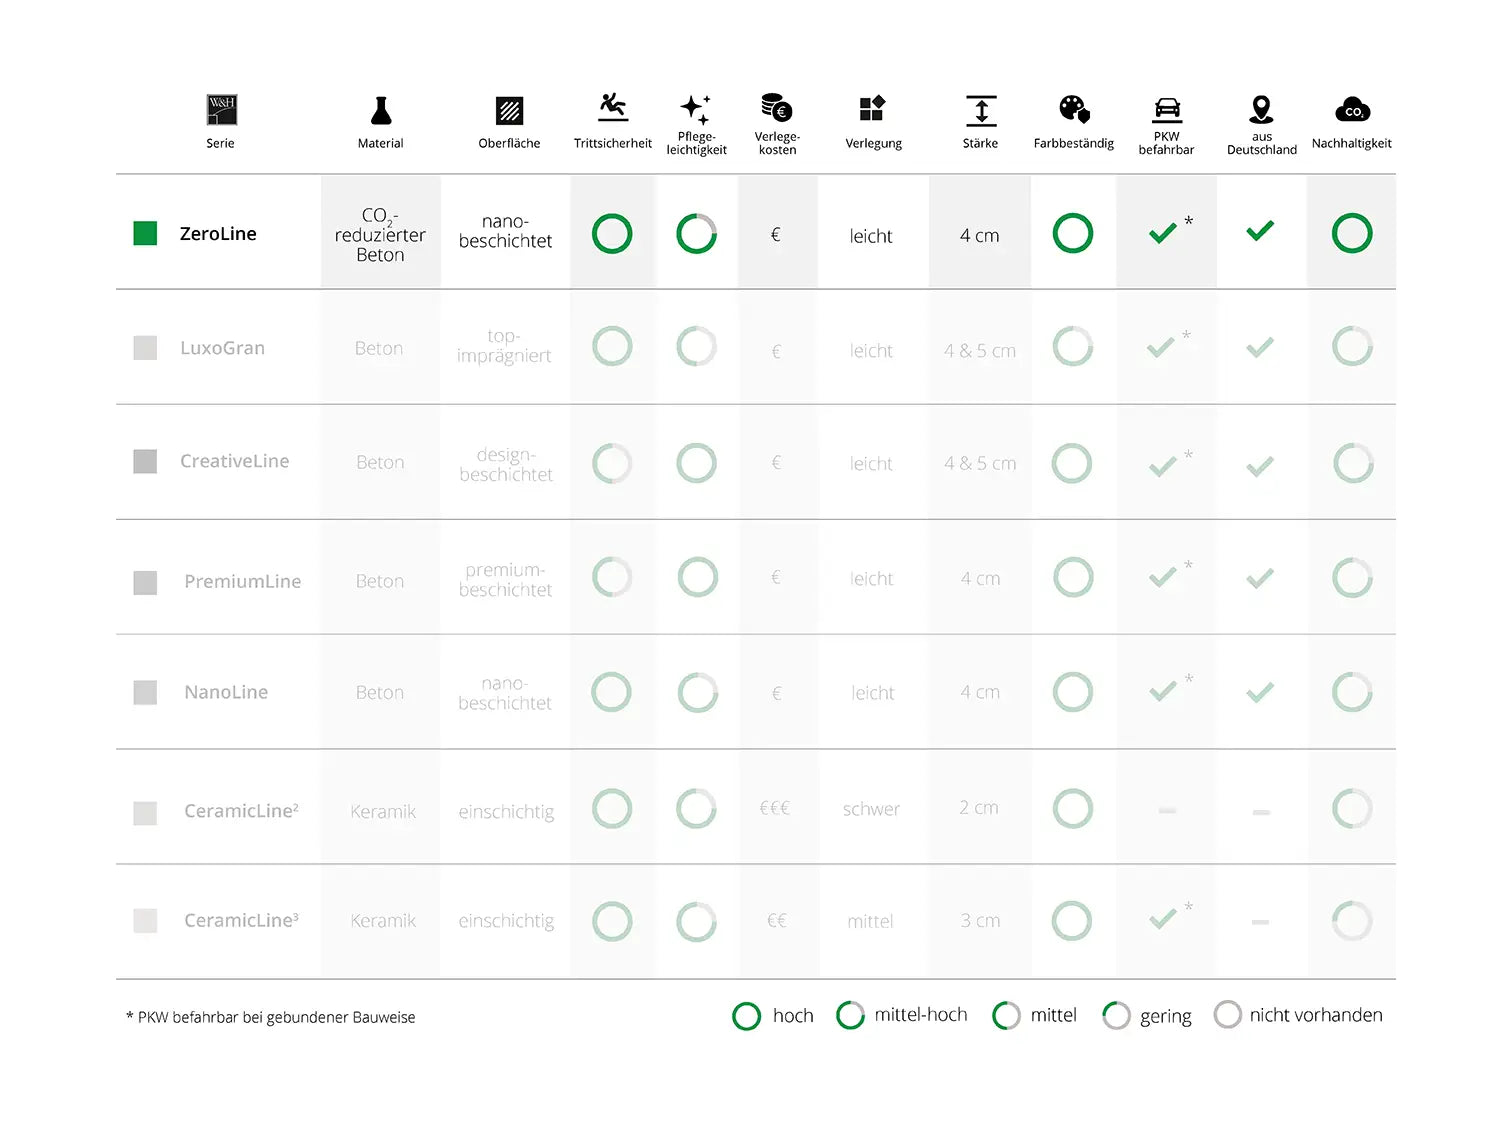
Task: Click the green ZeroLine color square
Action: (x=145, y=234)
